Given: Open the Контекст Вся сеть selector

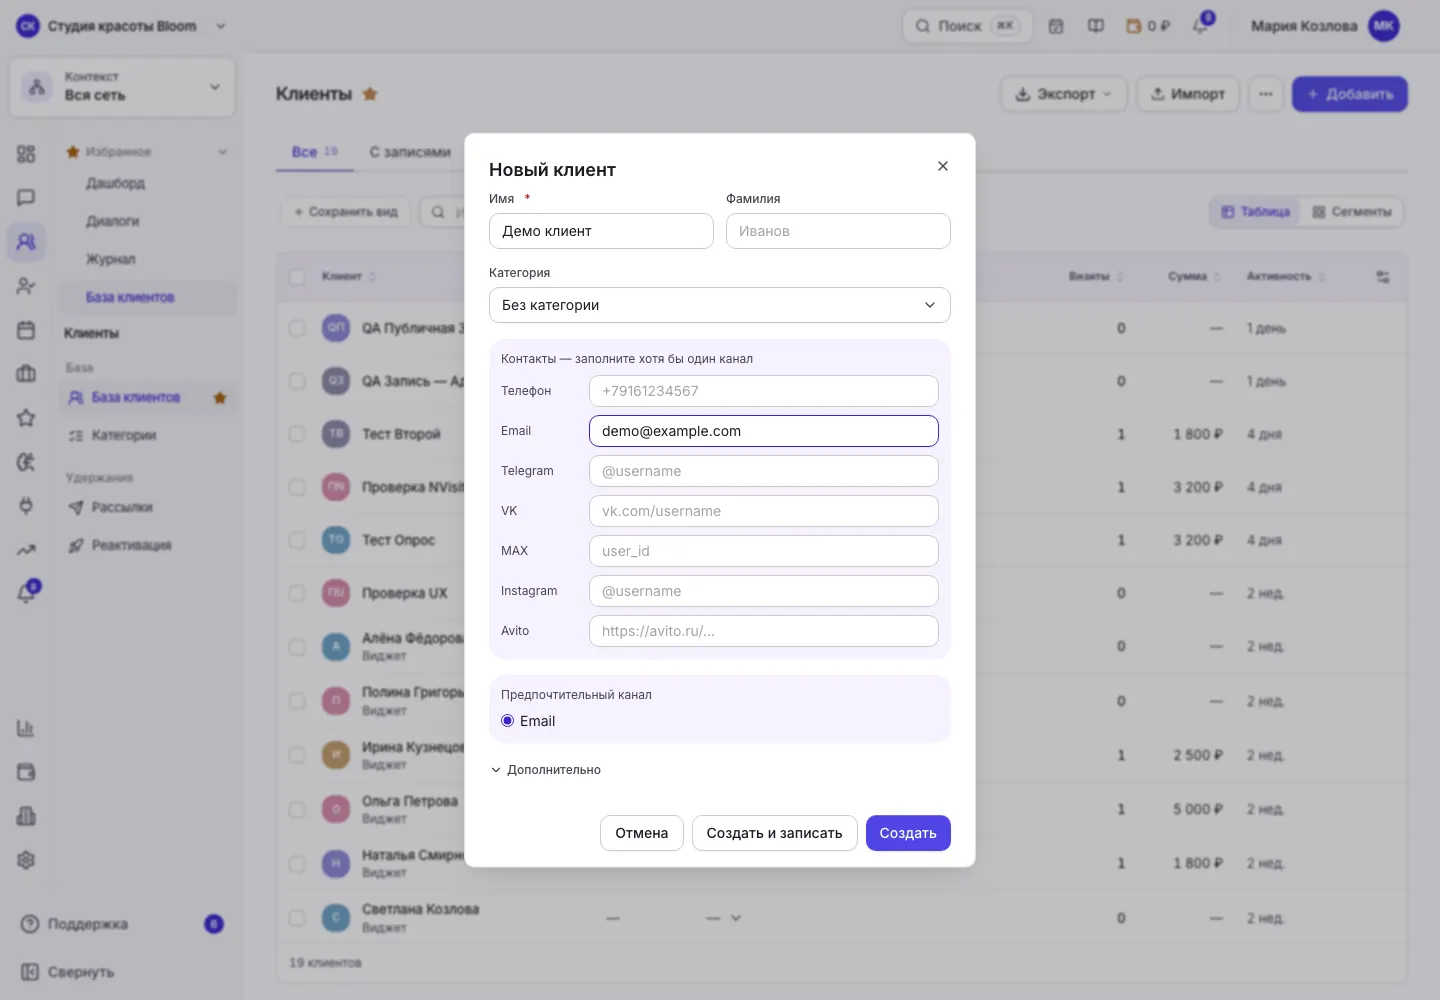Looking at the screenshot, I should (x=123, y=87).
